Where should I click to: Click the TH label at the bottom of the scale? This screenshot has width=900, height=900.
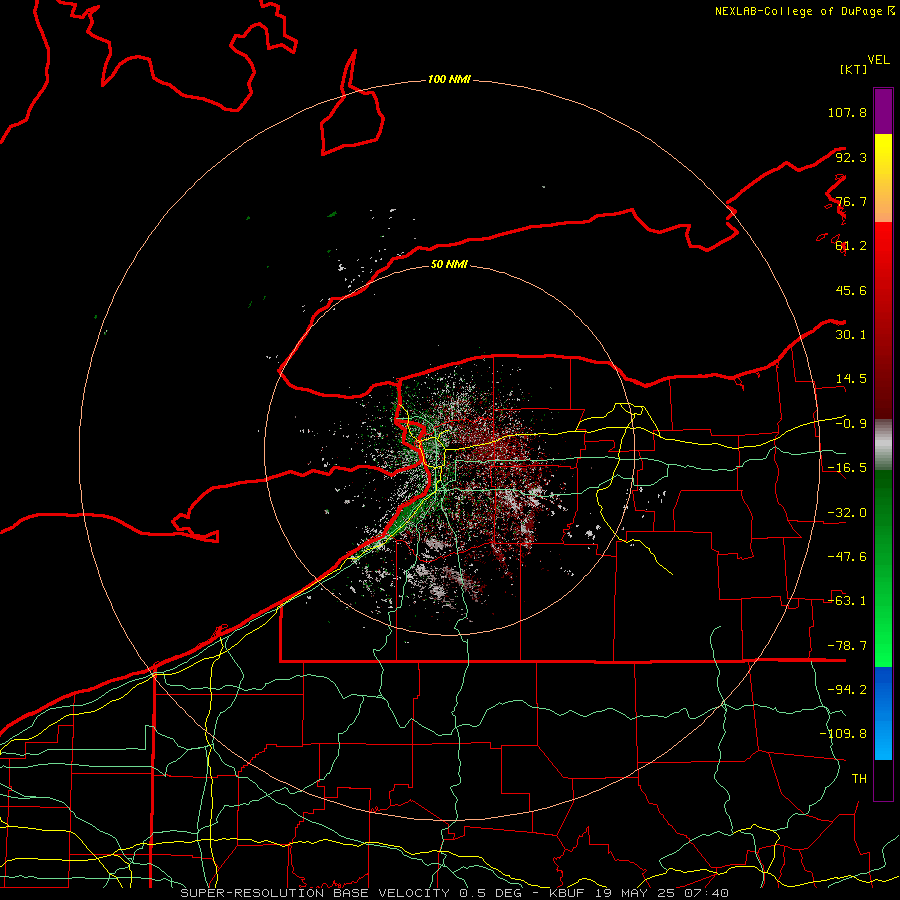pyautogui.click(x=859, y=778)
